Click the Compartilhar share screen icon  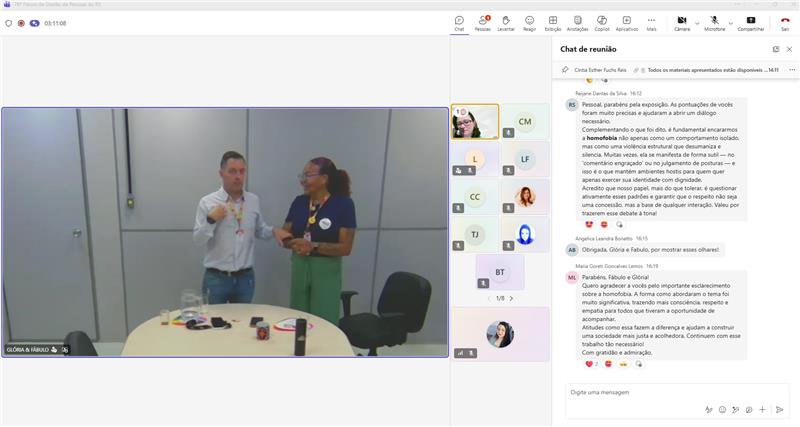(750, 22)
